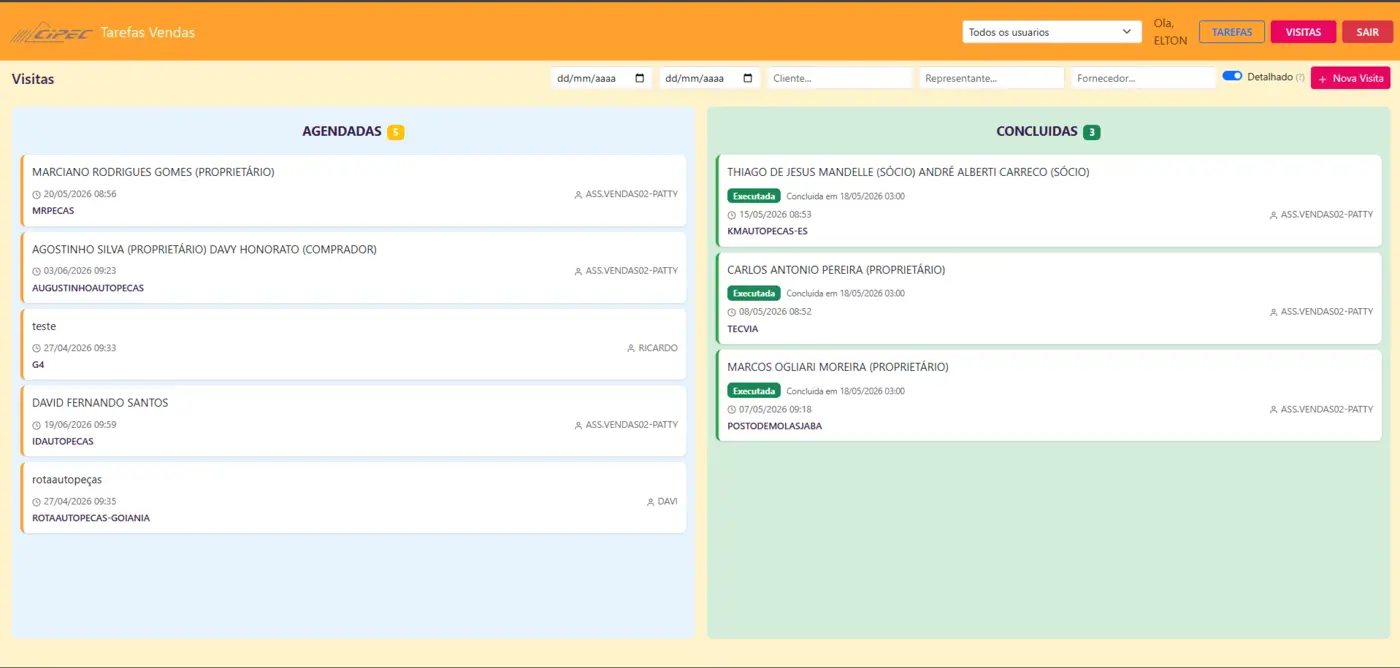
Task: Toggle the Detalhado switch
Action: tap(1232, 76)
